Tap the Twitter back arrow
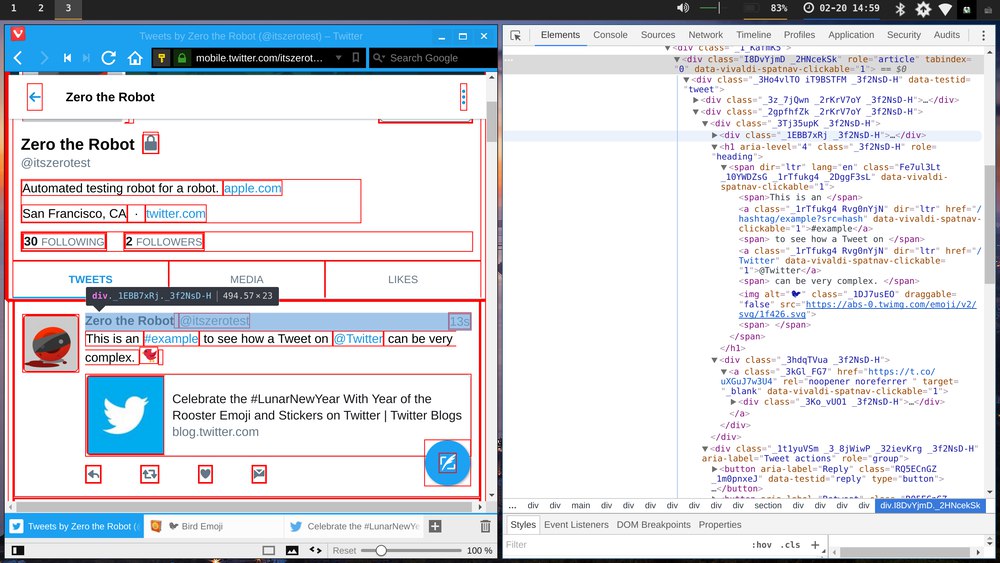The image size is (1000, 563). (34, 97)
